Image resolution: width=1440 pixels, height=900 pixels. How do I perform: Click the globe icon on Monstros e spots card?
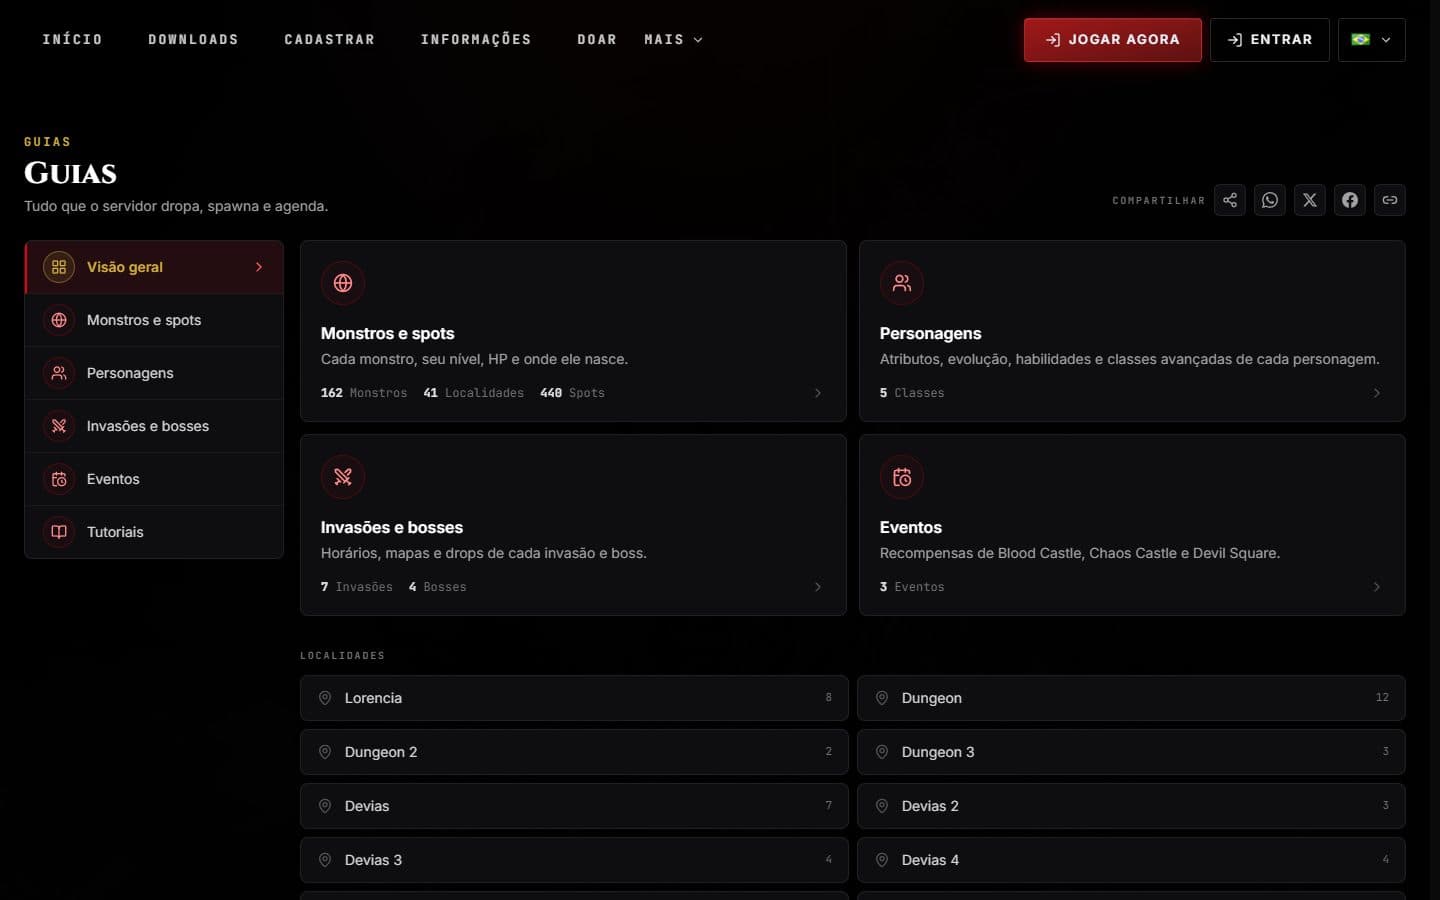pyautogui.click(x=343, y=283)
